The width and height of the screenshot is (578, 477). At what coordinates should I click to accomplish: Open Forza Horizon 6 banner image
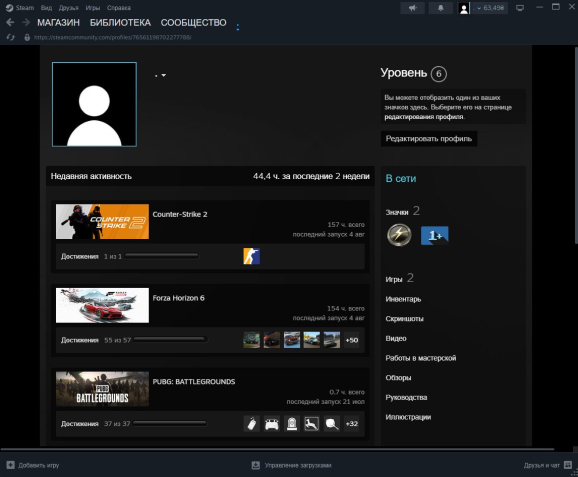tap(102, 305)
